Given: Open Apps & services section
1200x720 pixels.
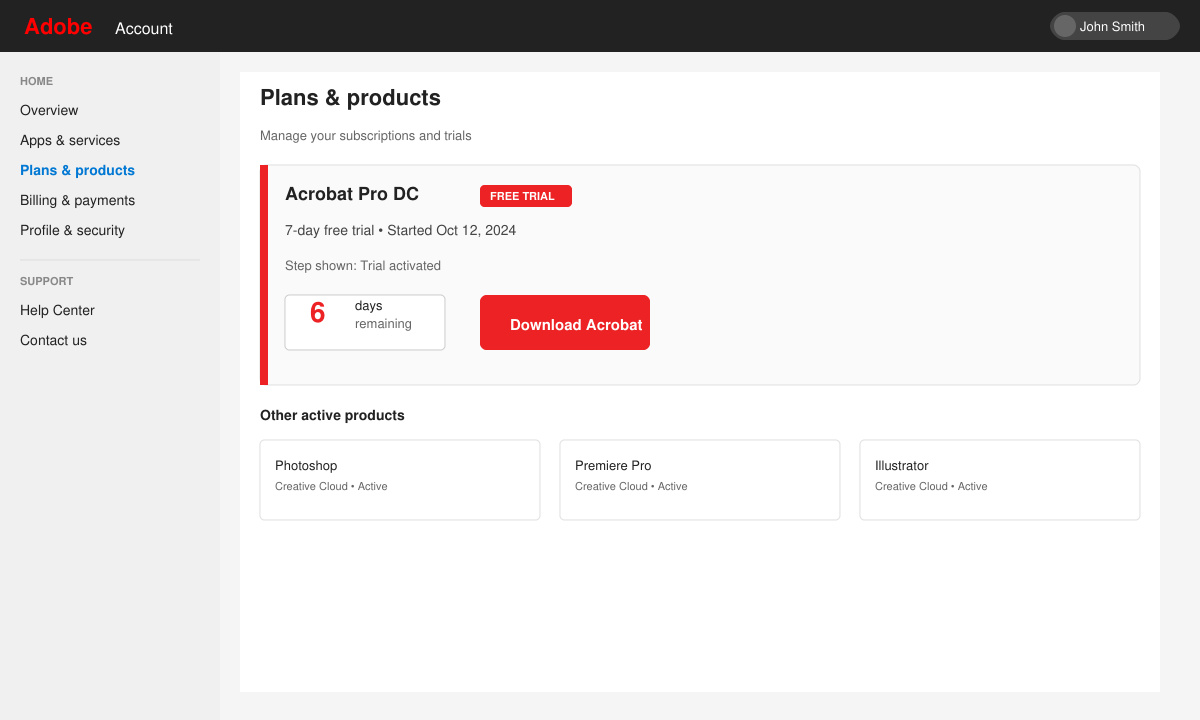Looking at the screenshot, I should point(70,140).
